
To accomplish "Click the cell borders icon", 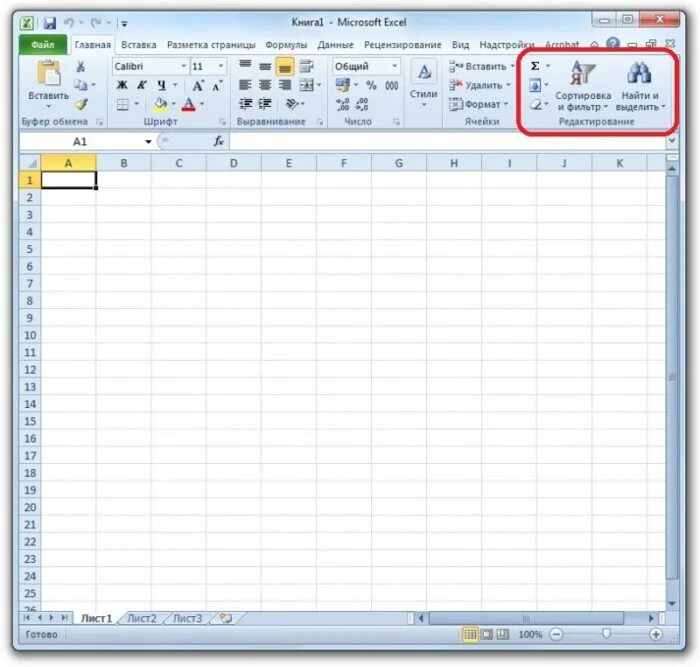I will (x=122, y=104).
